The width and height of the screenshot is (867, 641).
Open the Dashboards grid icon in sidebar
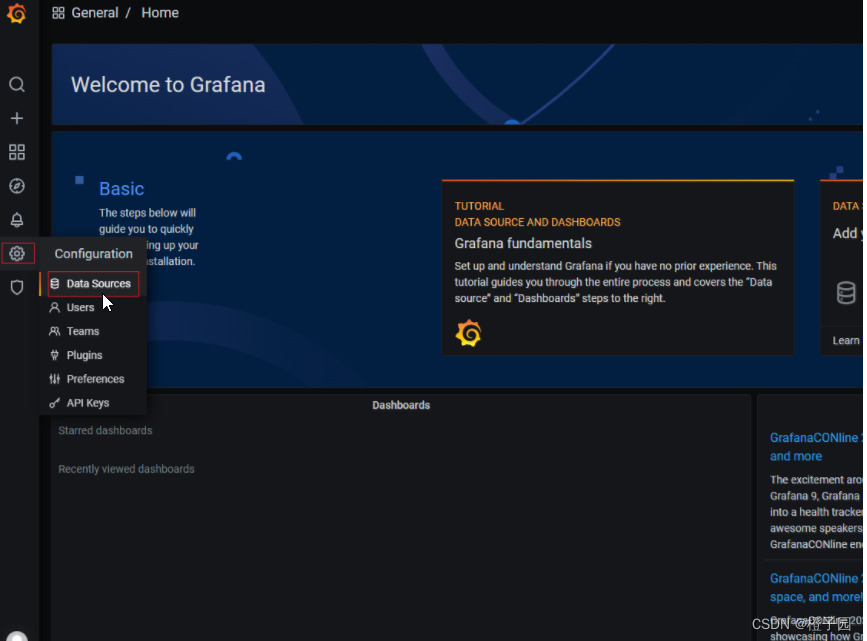(x=17, y=152)
